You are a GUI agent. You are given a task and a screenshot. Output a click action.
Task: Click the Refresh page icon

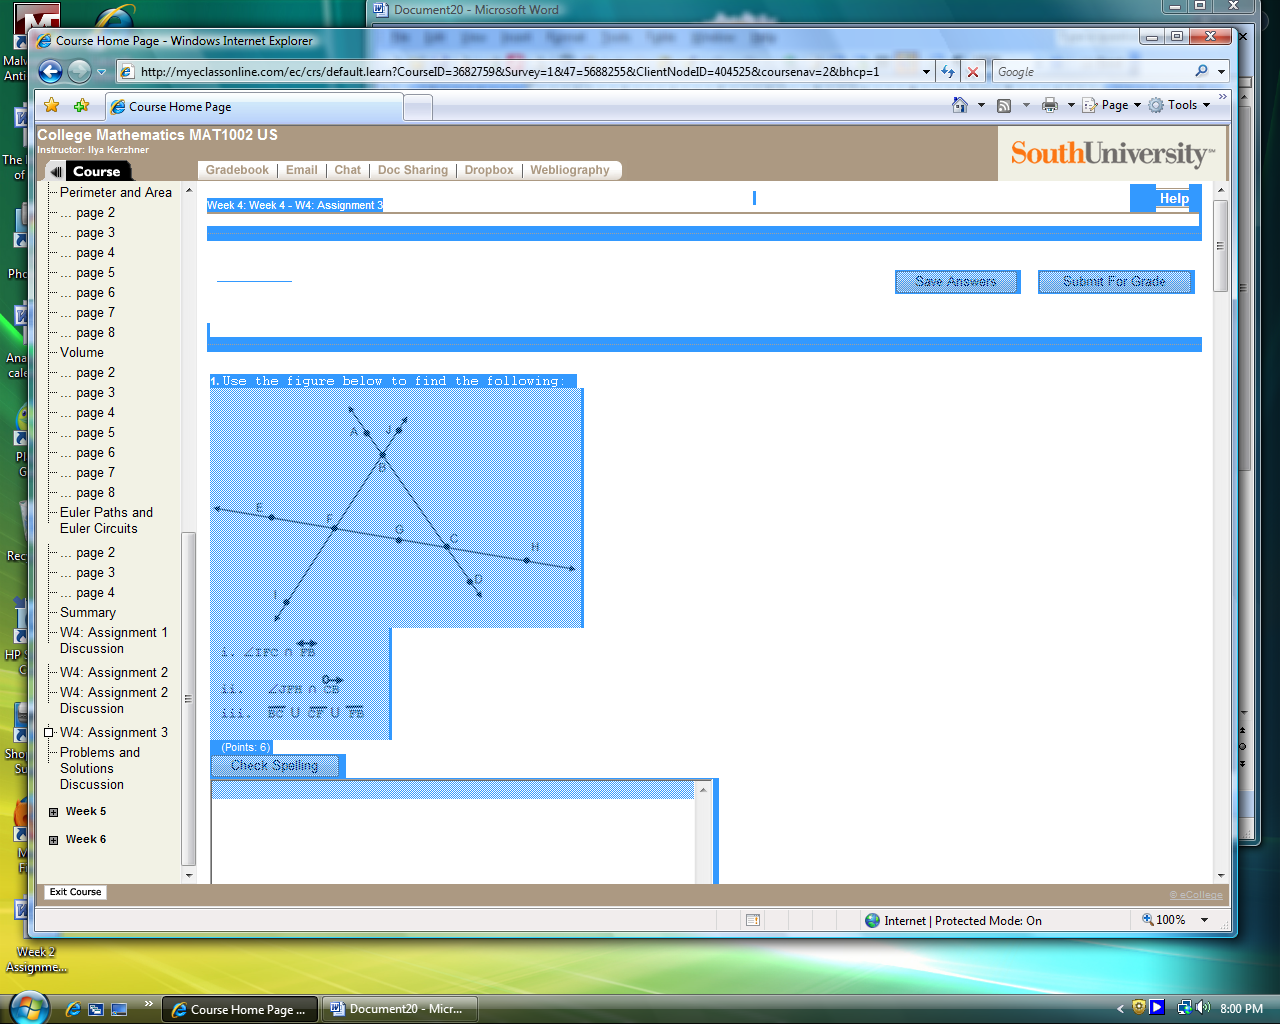[x=948, y=72]
